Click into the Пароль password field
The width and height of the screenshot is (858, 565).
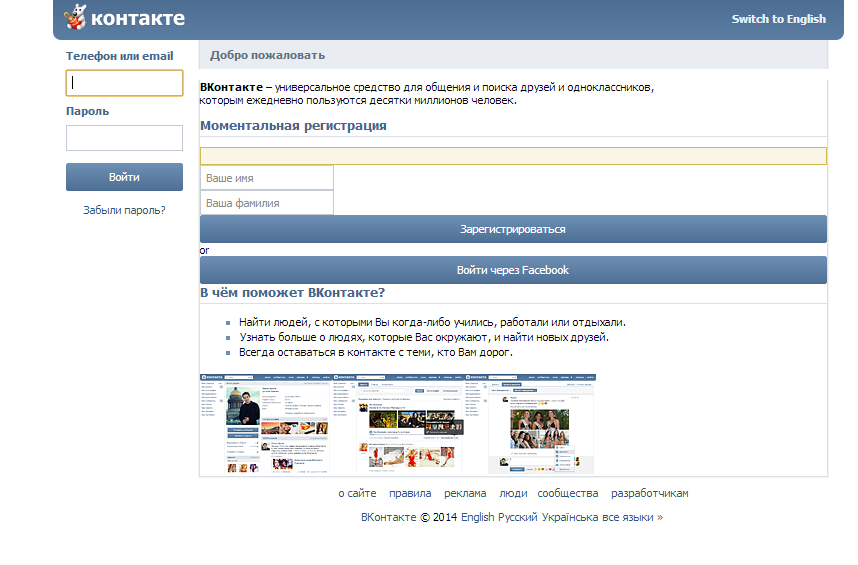124,138
